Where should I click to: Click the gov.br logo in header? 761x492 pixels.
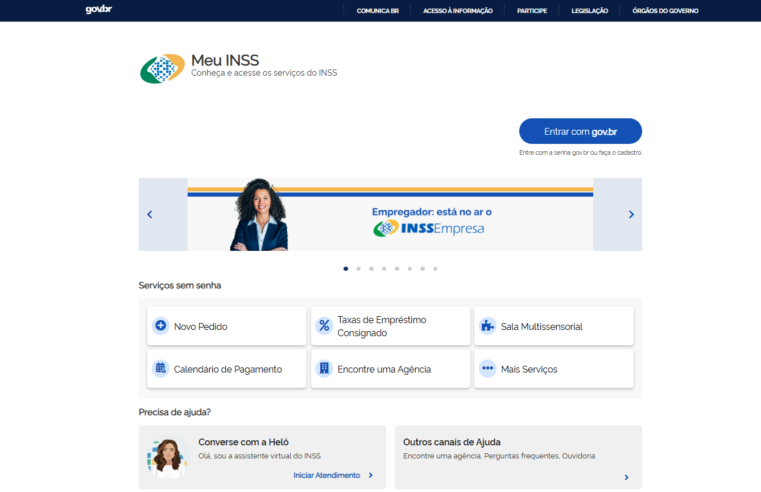coord(99,9)
